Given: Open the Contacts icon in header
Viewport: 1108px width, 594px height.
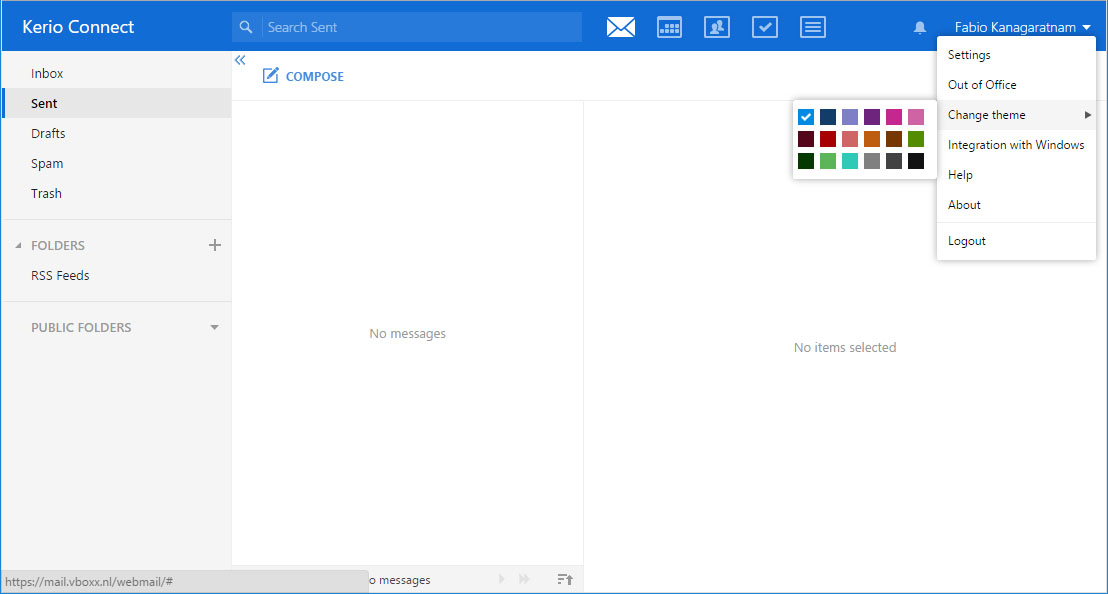Looking at the screenshot, I should (x=717, y=27).
